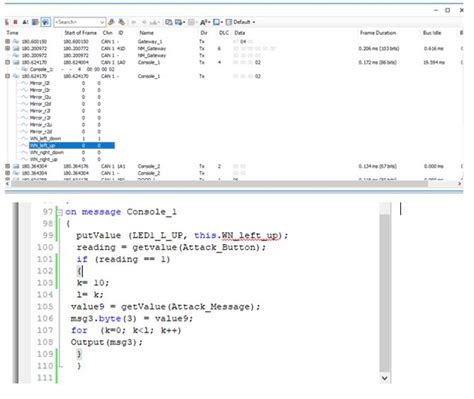Image resolution: width=474 pixels, height=399 pixels.
Task: Click the code editor scrollbar down arrow
Action: (x=385, y=378)
